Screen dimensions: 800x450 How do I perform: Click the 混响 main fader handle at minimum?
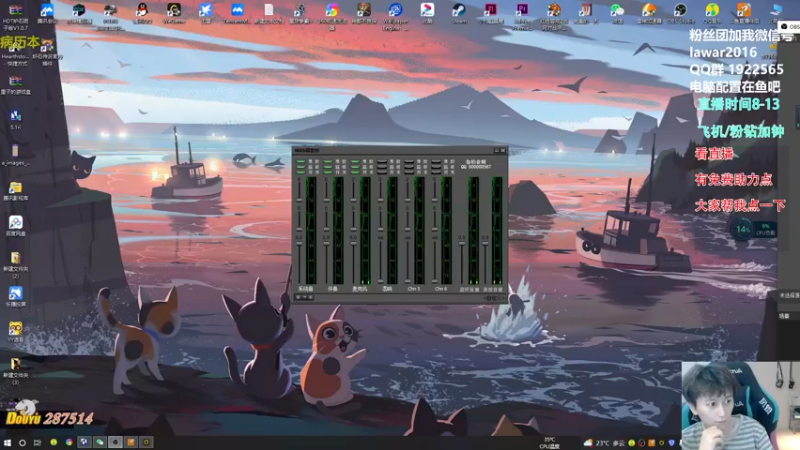click(380, 281)
